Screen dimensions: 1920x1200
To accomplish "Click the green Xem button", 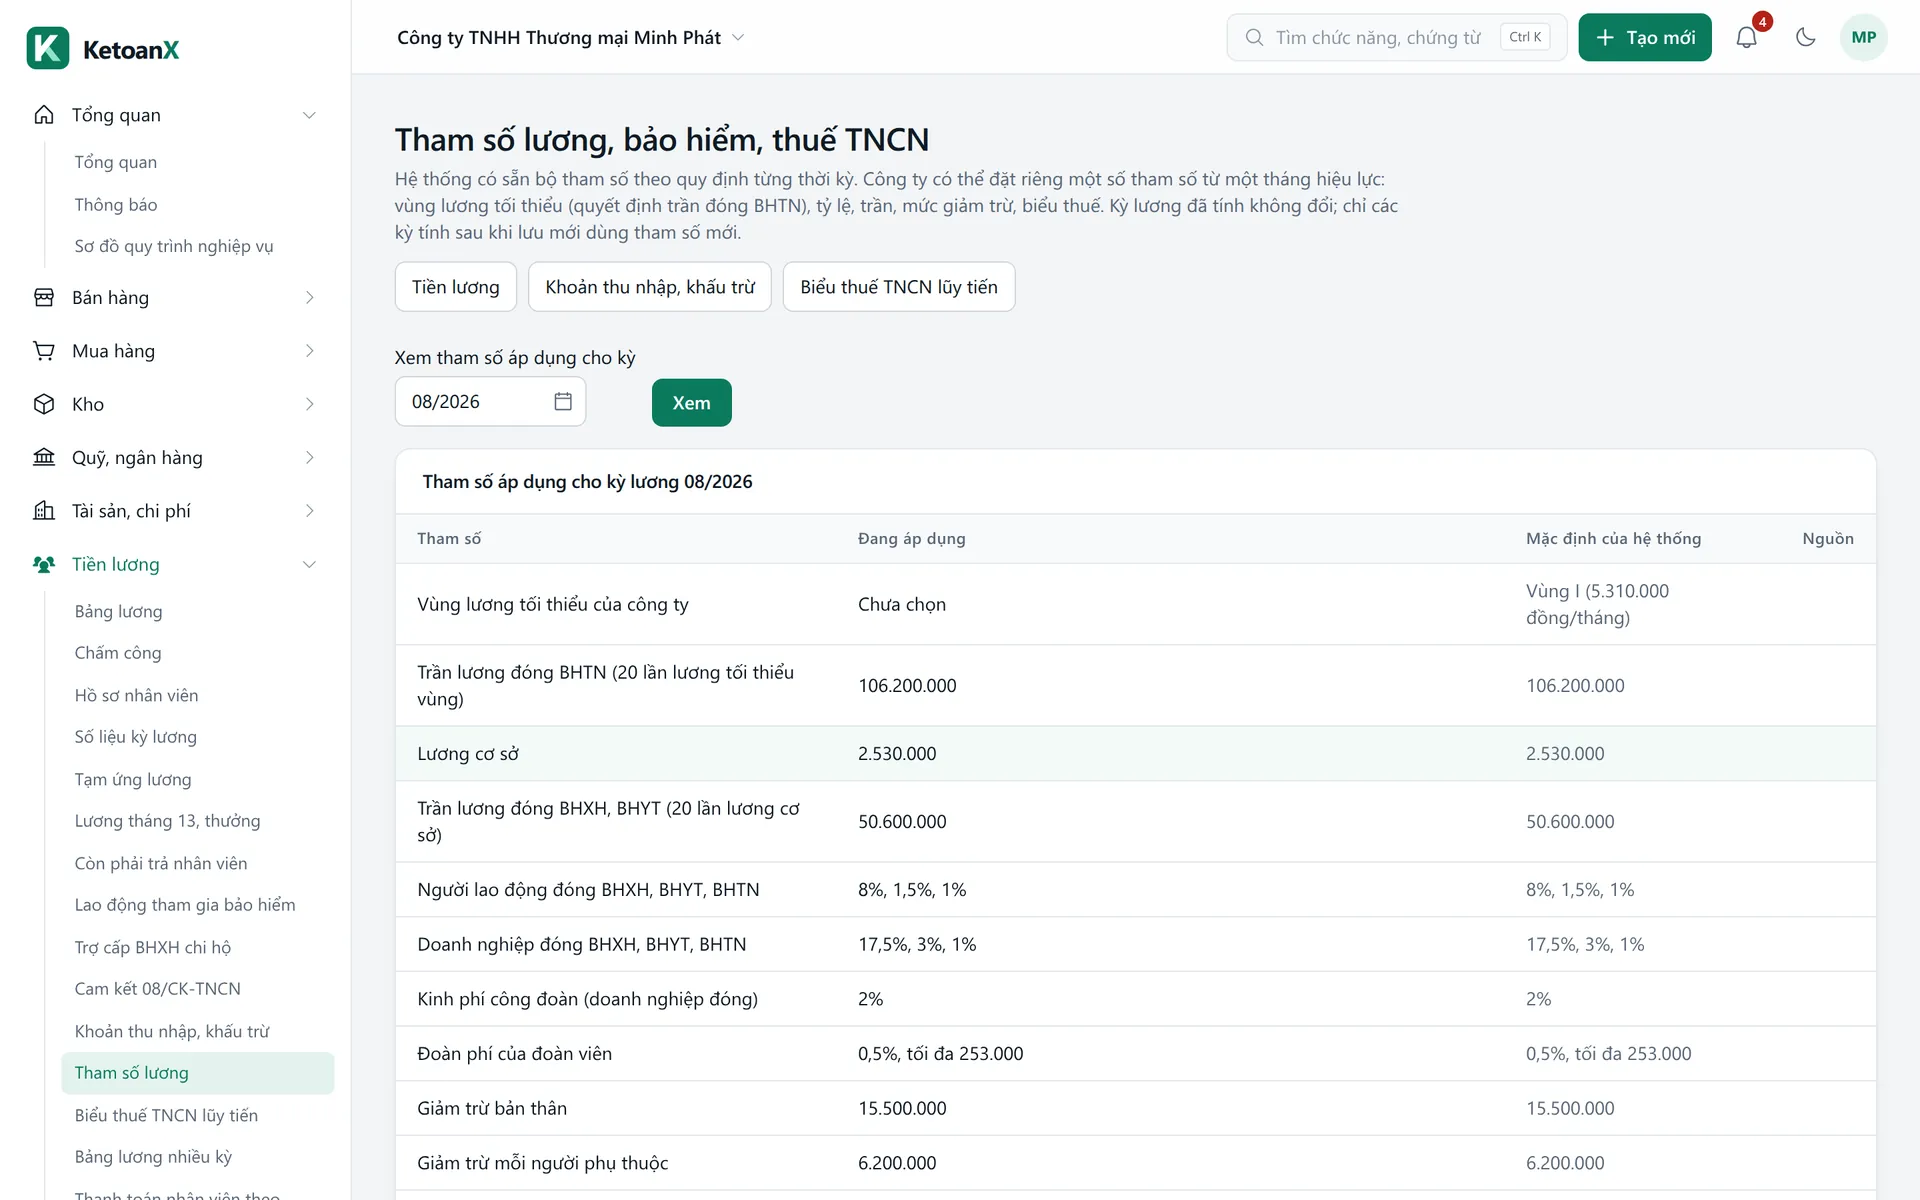I will [x=692, y=403].
